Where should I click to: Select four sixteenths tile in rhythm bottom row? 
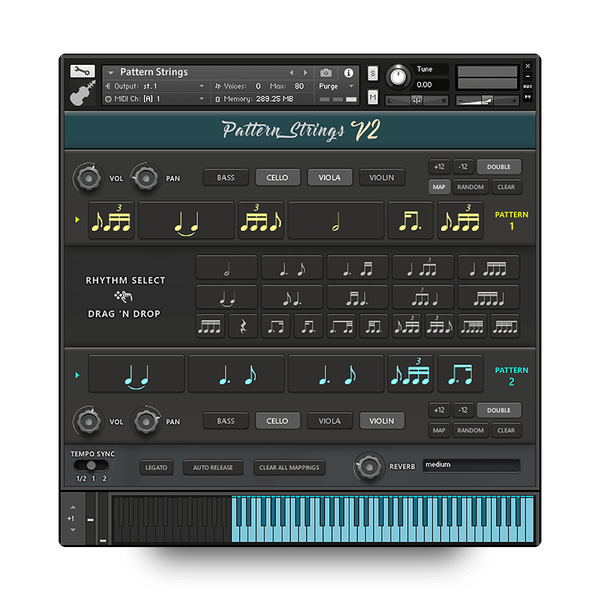tap(210, 326)
